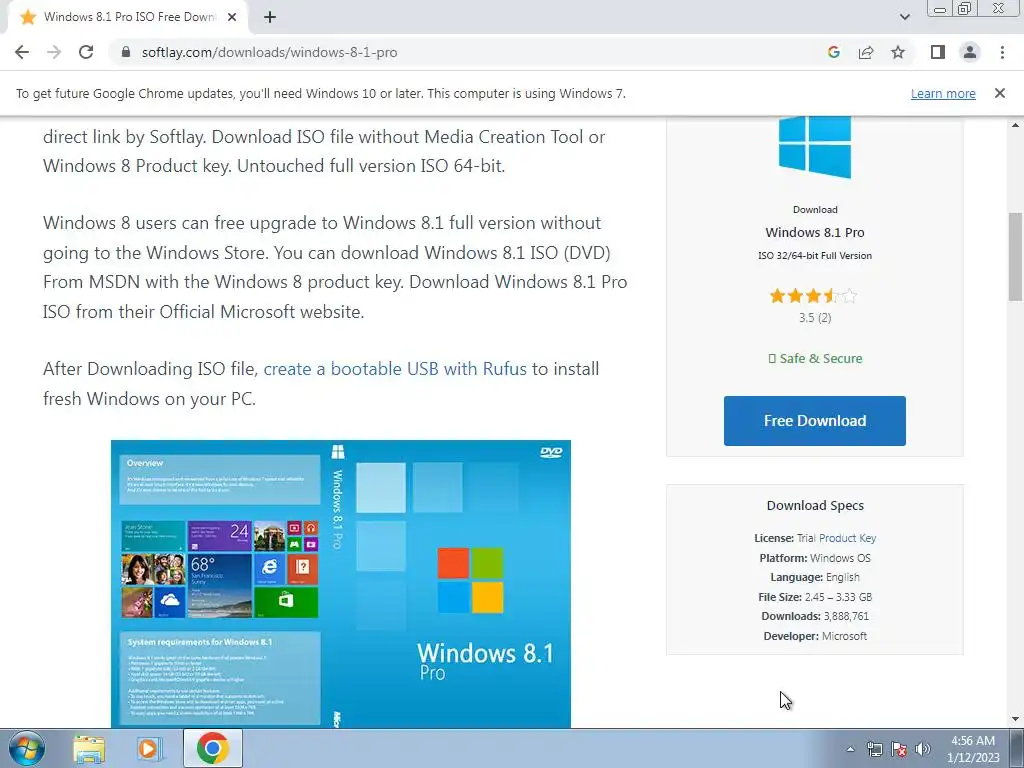This screenshot has height=768, width=1024.
Task: Launch Windows Media Player from taskbar
Action: coord(149,749)
